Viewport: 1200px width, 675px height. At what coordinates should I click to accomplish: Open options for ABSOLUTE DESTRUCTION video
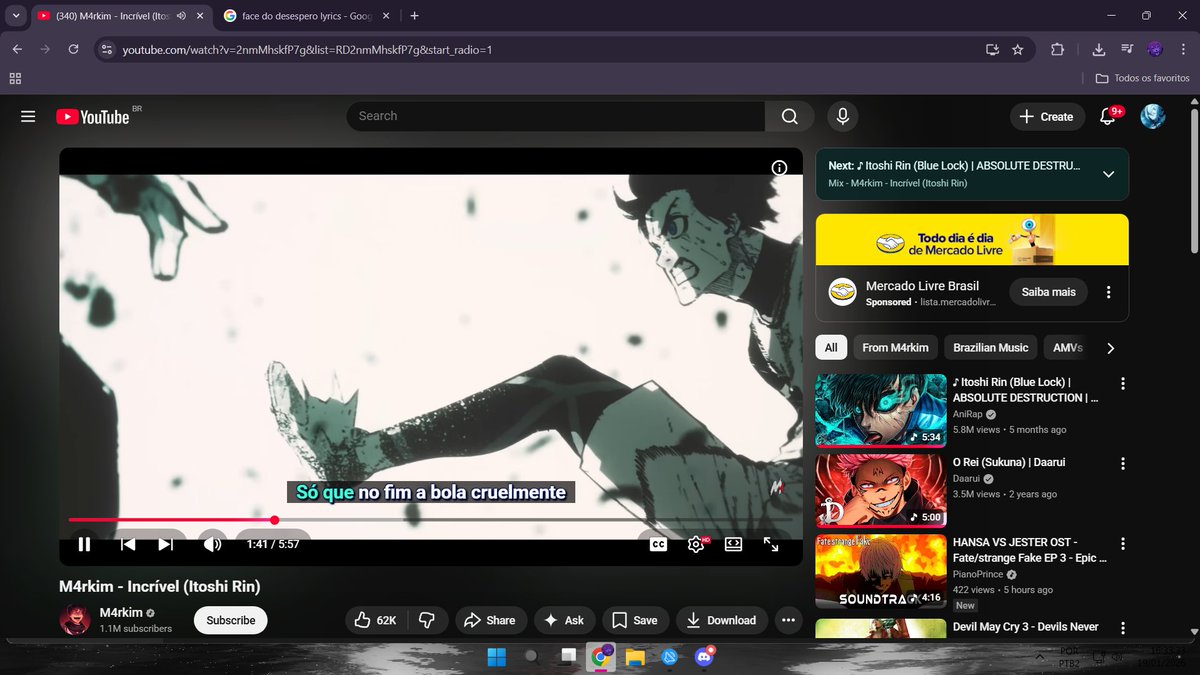tap(1123, 384)
